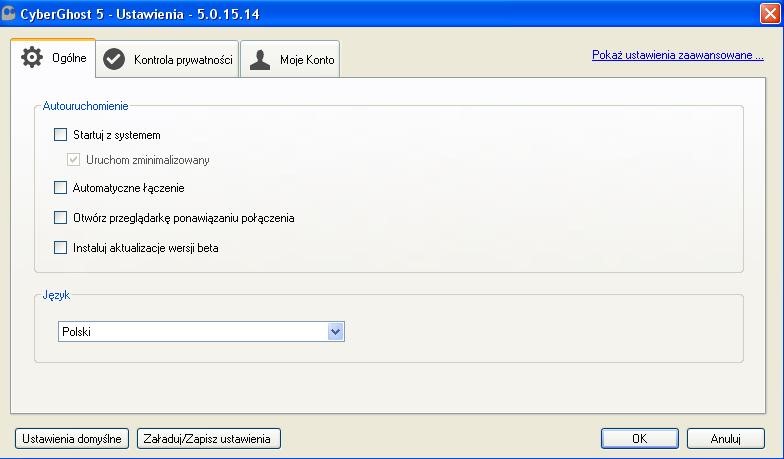Click the gear icon on Ogólne tab
The image size is (784, 459).
pyautogui.click(x=32, y=58)
